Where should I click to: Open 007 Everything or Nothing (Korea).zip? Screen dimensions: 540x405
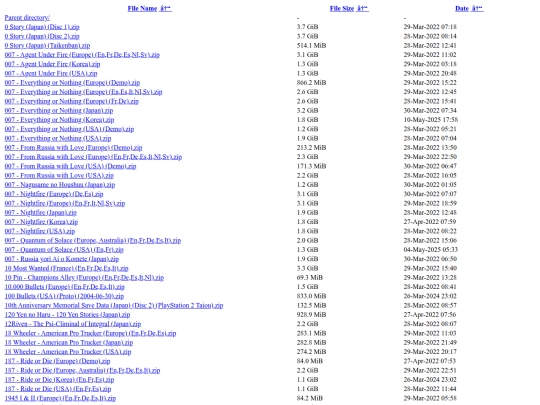tap(59, 120)
